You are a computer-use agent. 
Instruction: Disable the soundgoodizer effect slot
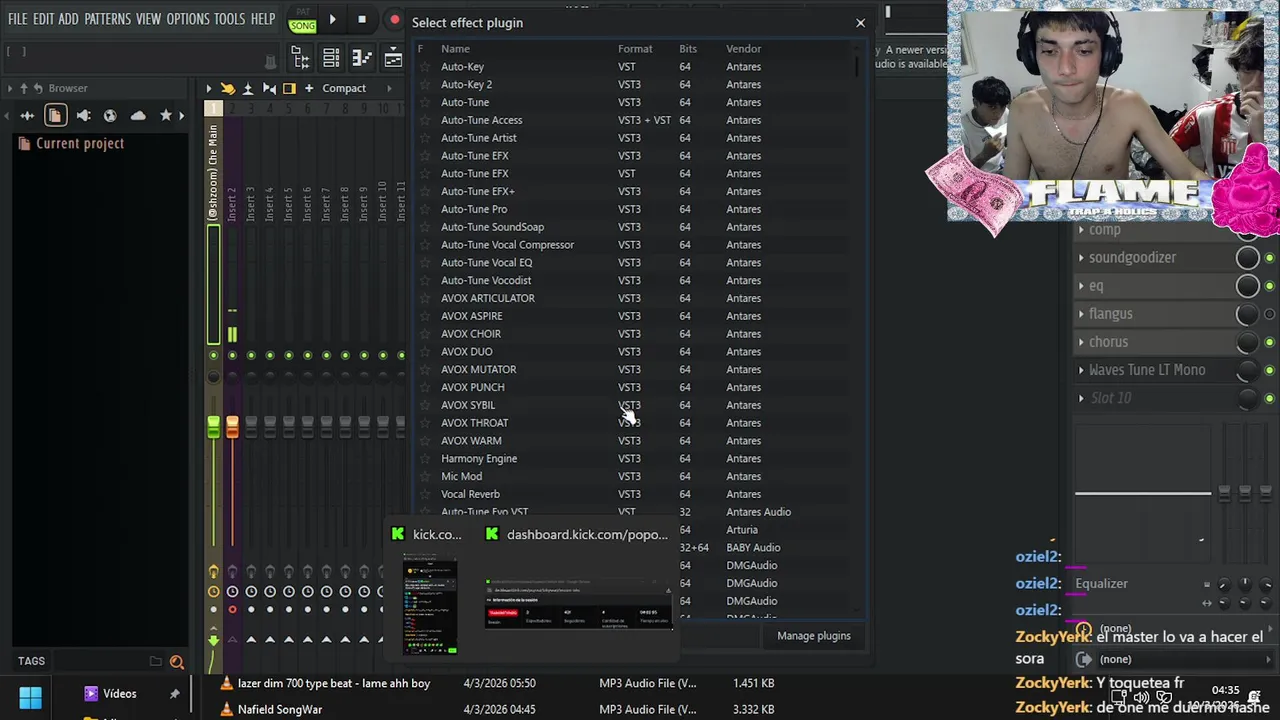[x=1270, y=258]
